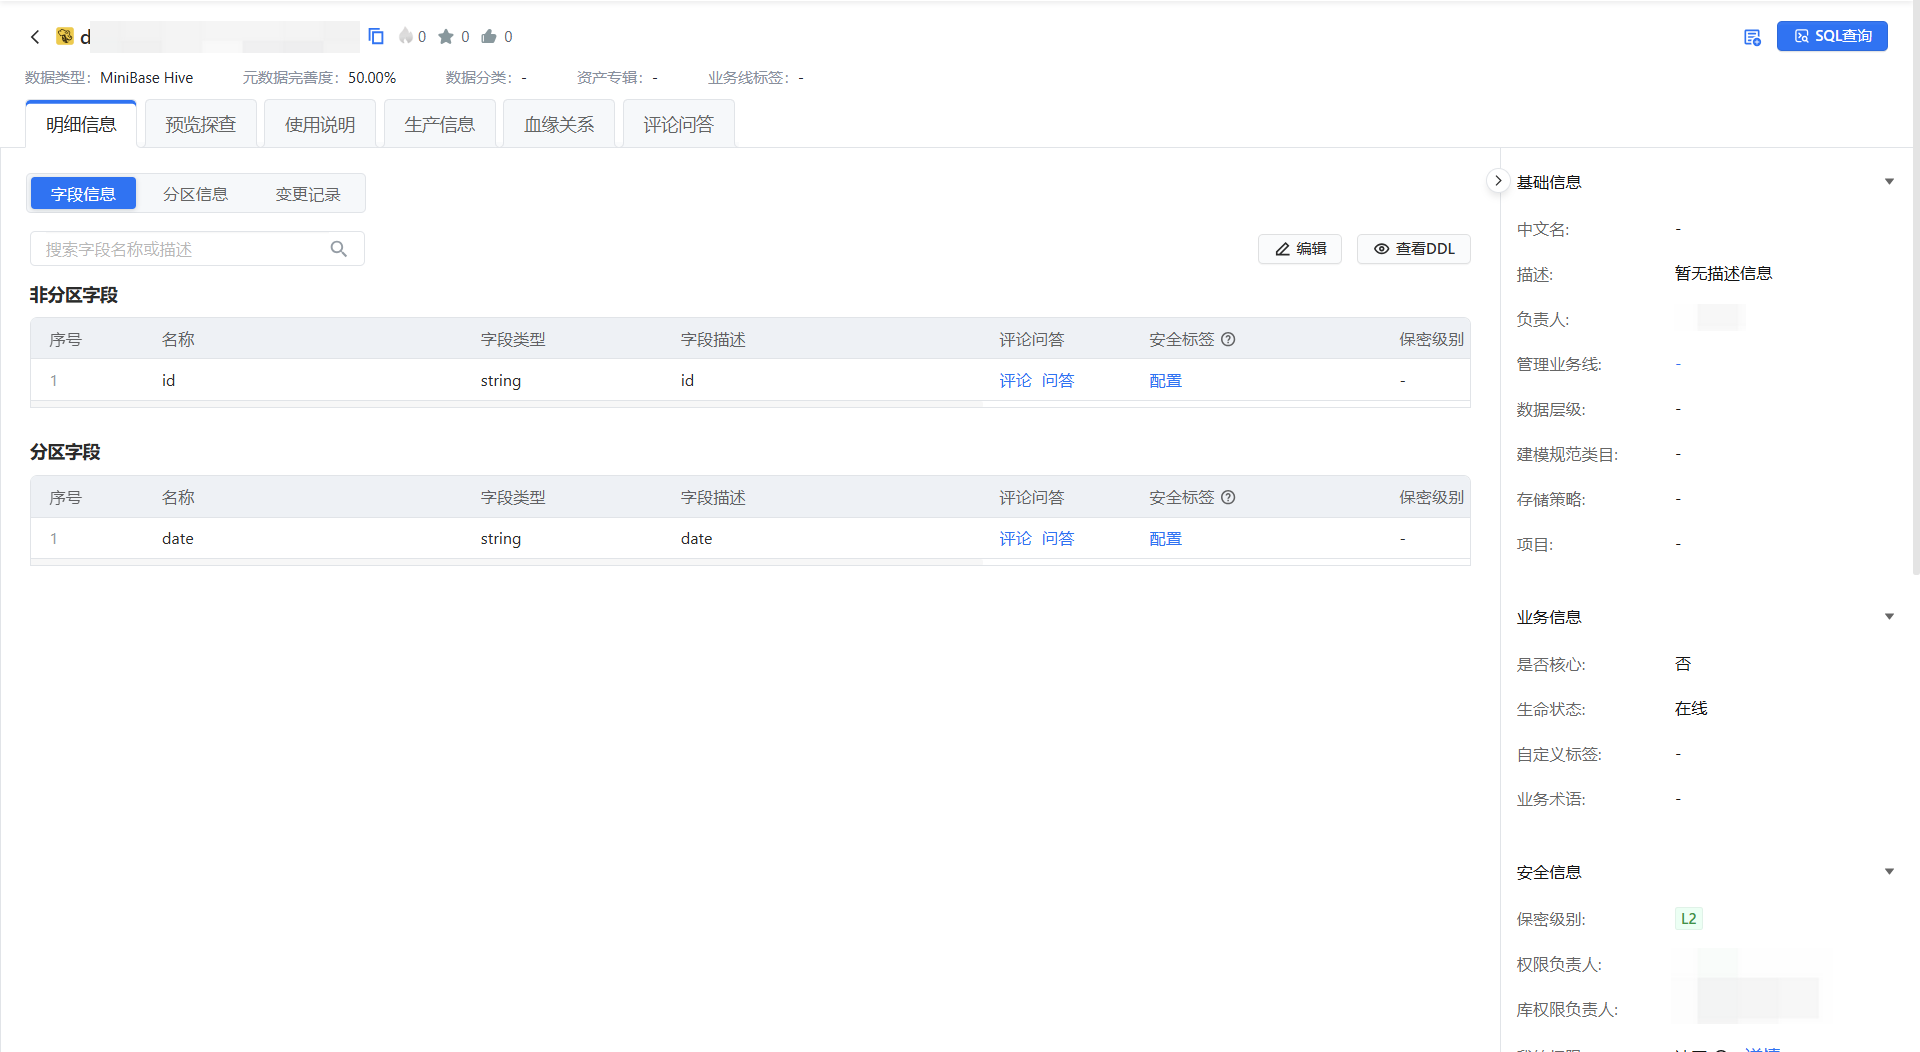This screenshot has height=1052, width=1920.
Task: Switch to the 变更记录 sub-tab
Action: [308, 194]
